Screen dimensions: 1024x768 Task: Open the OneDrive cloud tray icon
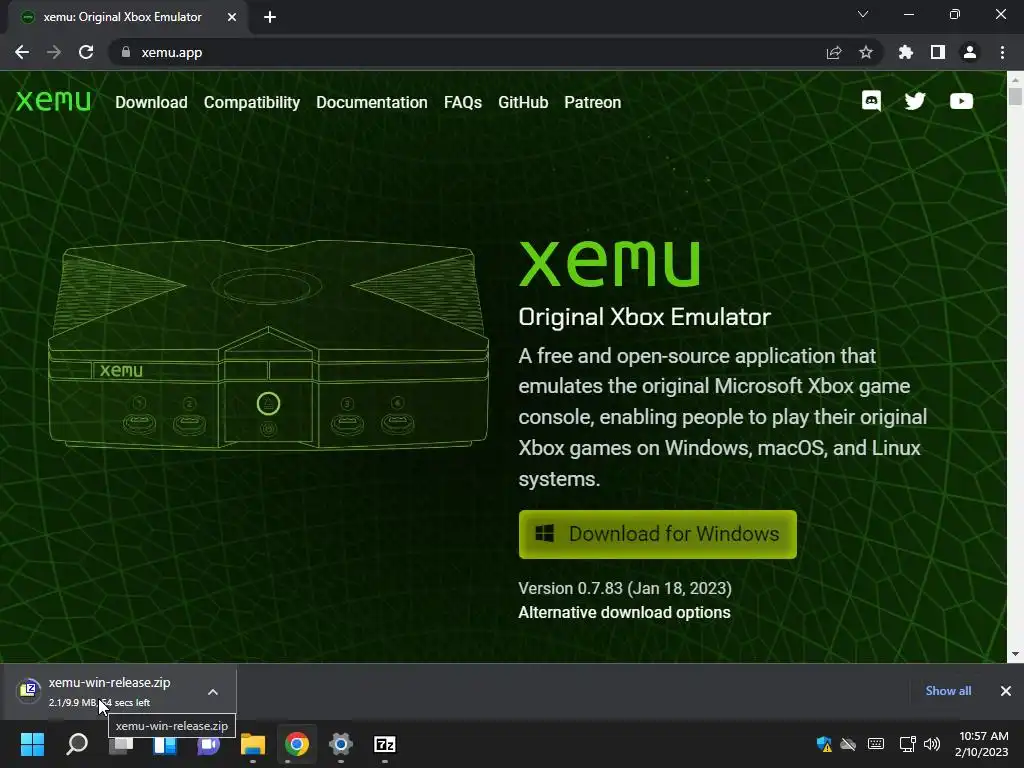[848, 744]
